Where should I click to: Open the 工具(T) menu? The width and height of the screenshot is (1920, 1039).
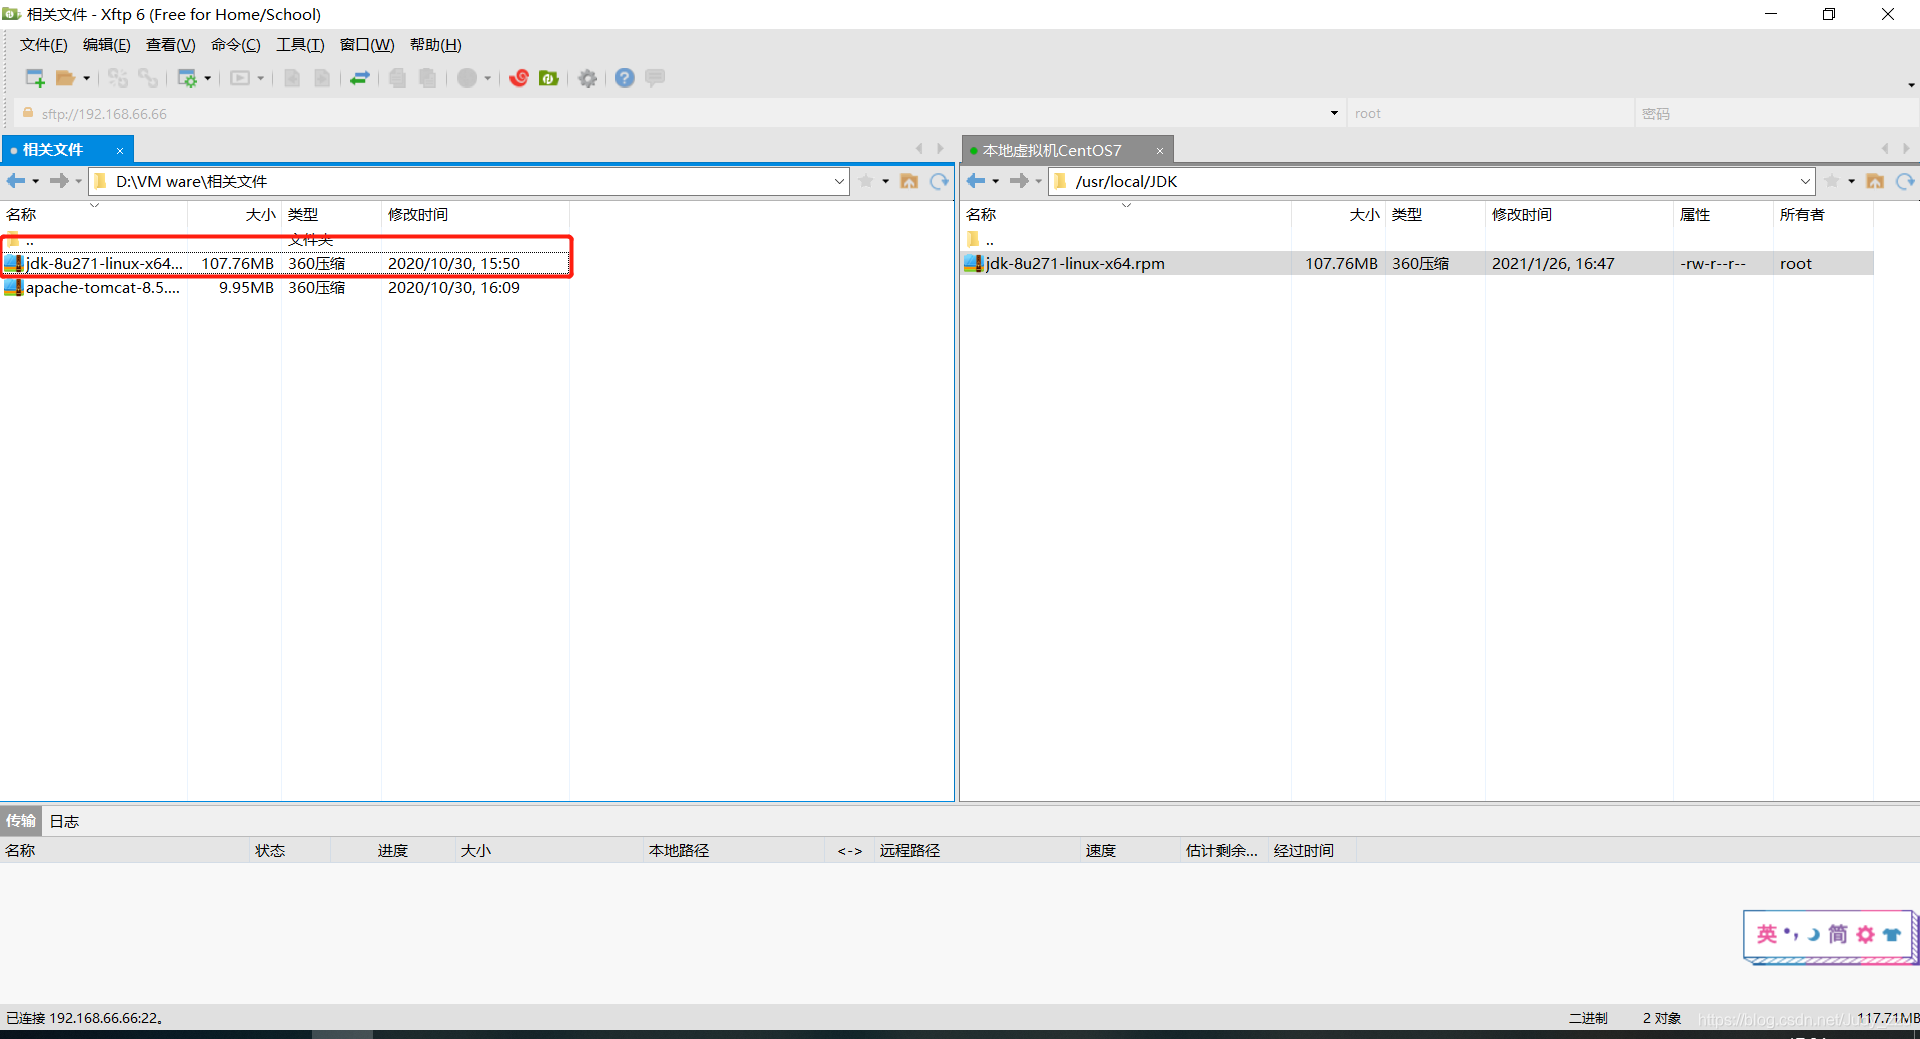[x=300, y=45]
